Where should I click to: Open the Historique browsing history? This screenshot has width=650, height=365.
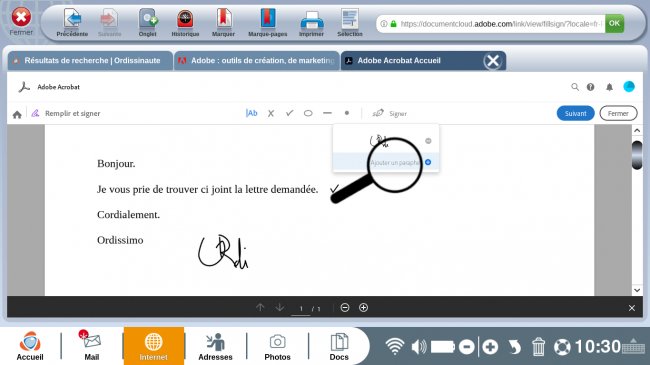[x=185, y=23]
